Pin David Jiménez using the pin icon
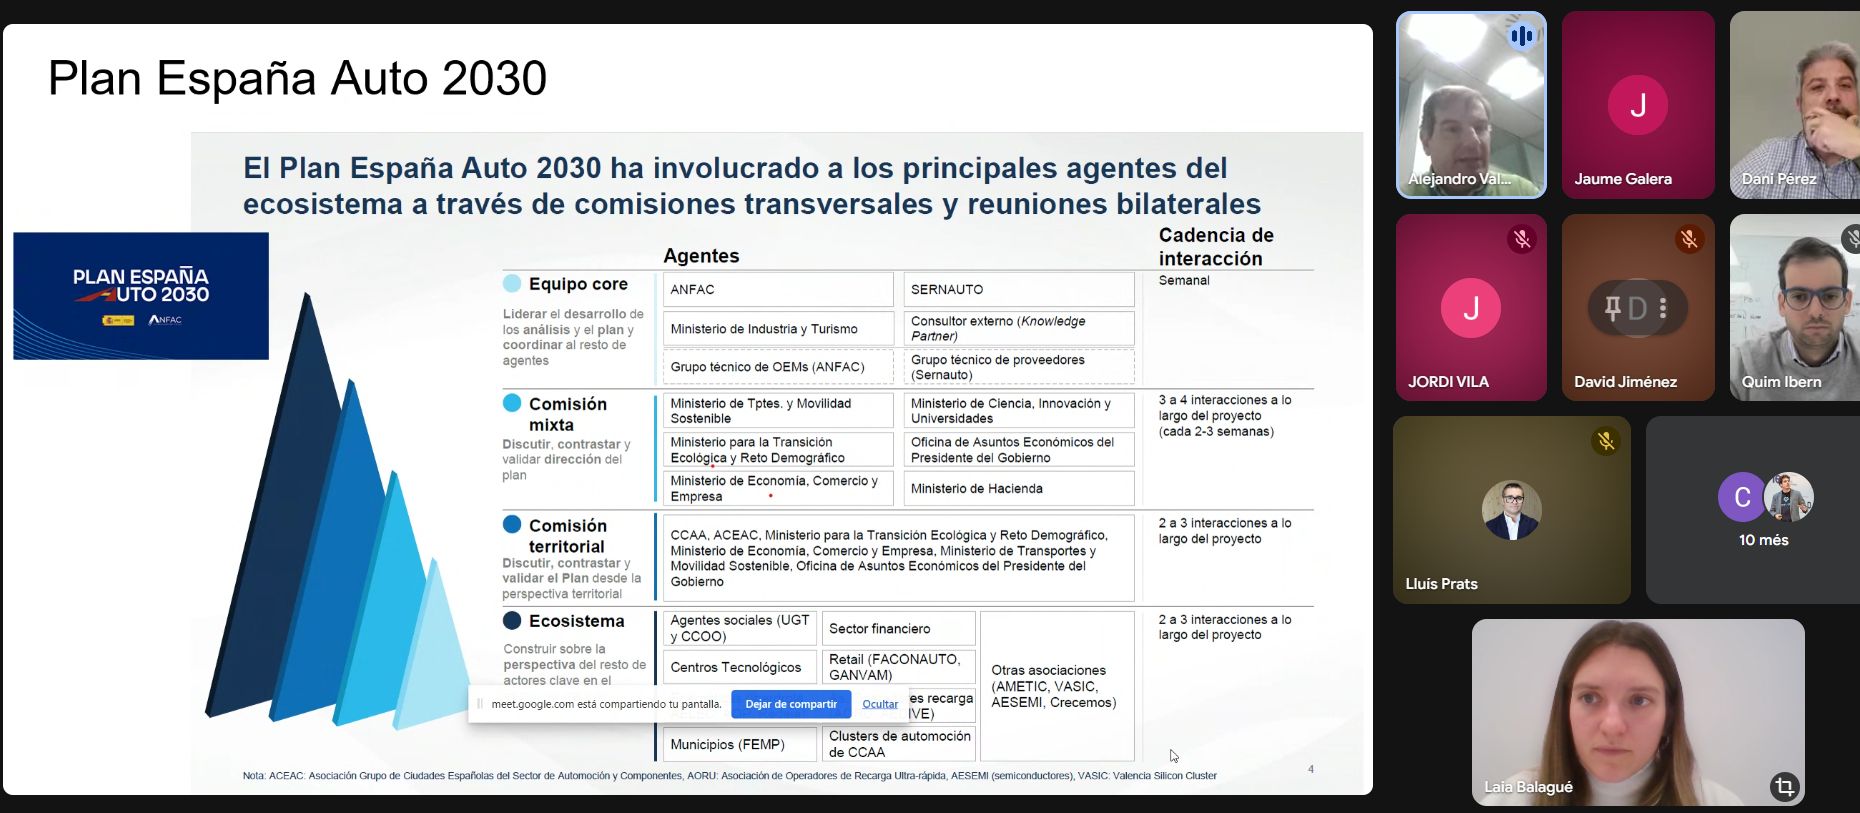The image size is (1860, 813). tap(1612, 308)
